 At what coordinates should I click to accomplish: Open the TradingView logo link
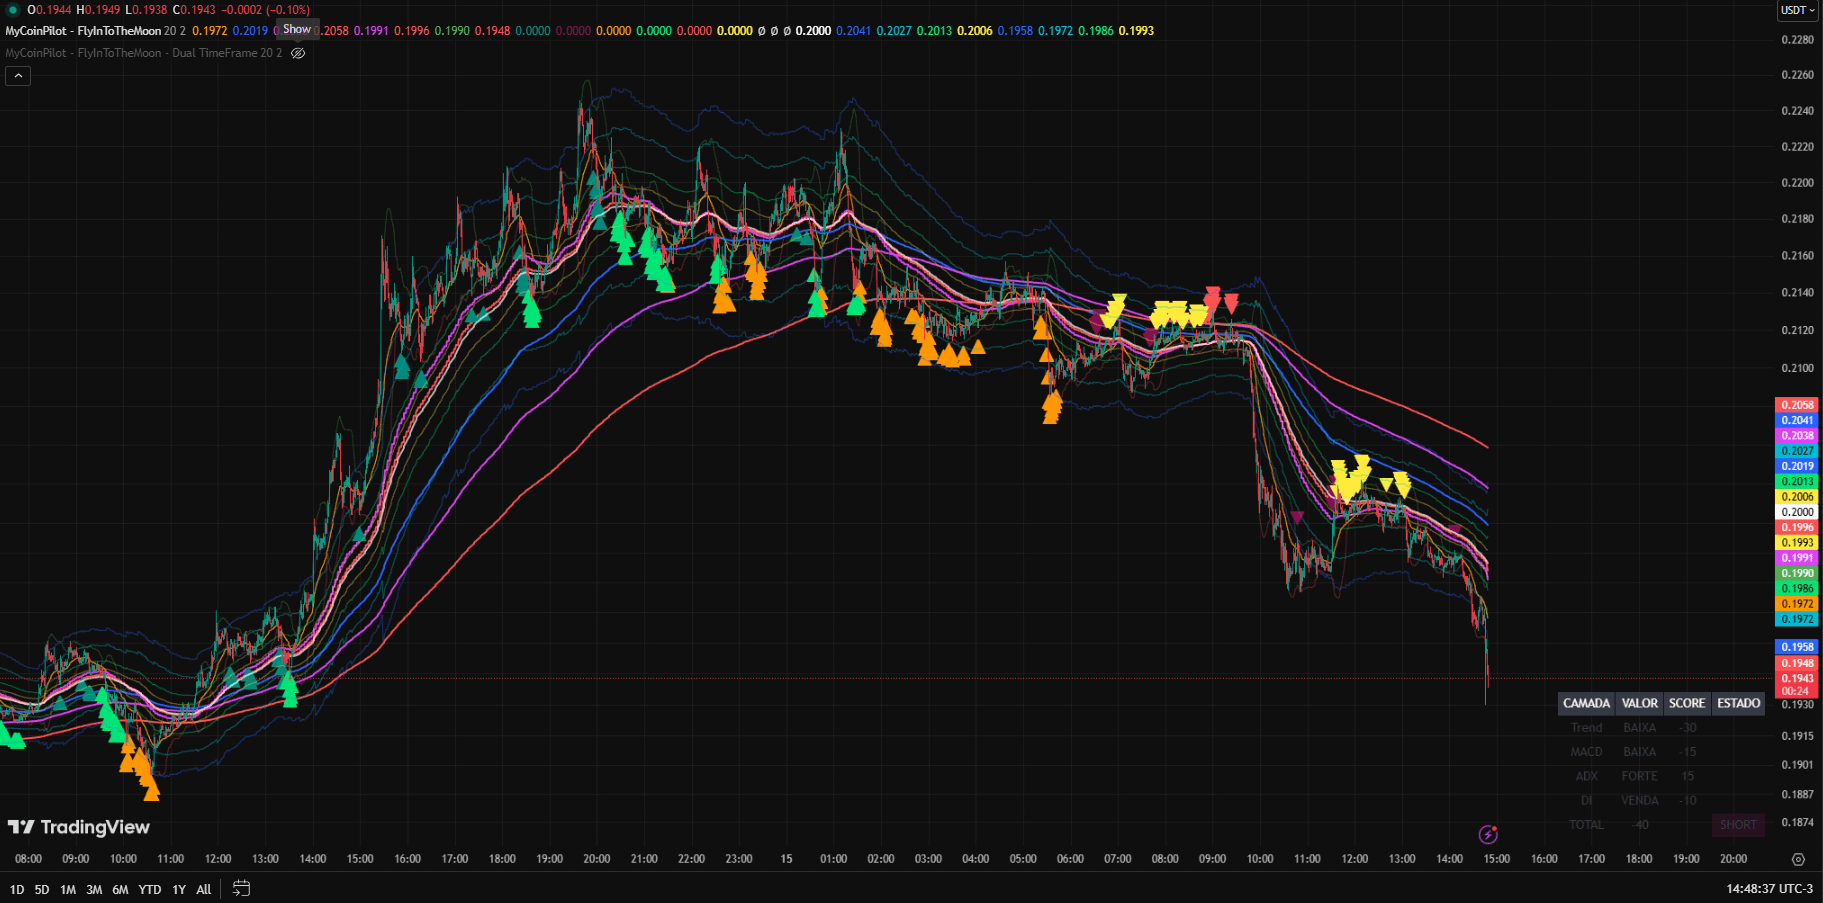(79, 827)
